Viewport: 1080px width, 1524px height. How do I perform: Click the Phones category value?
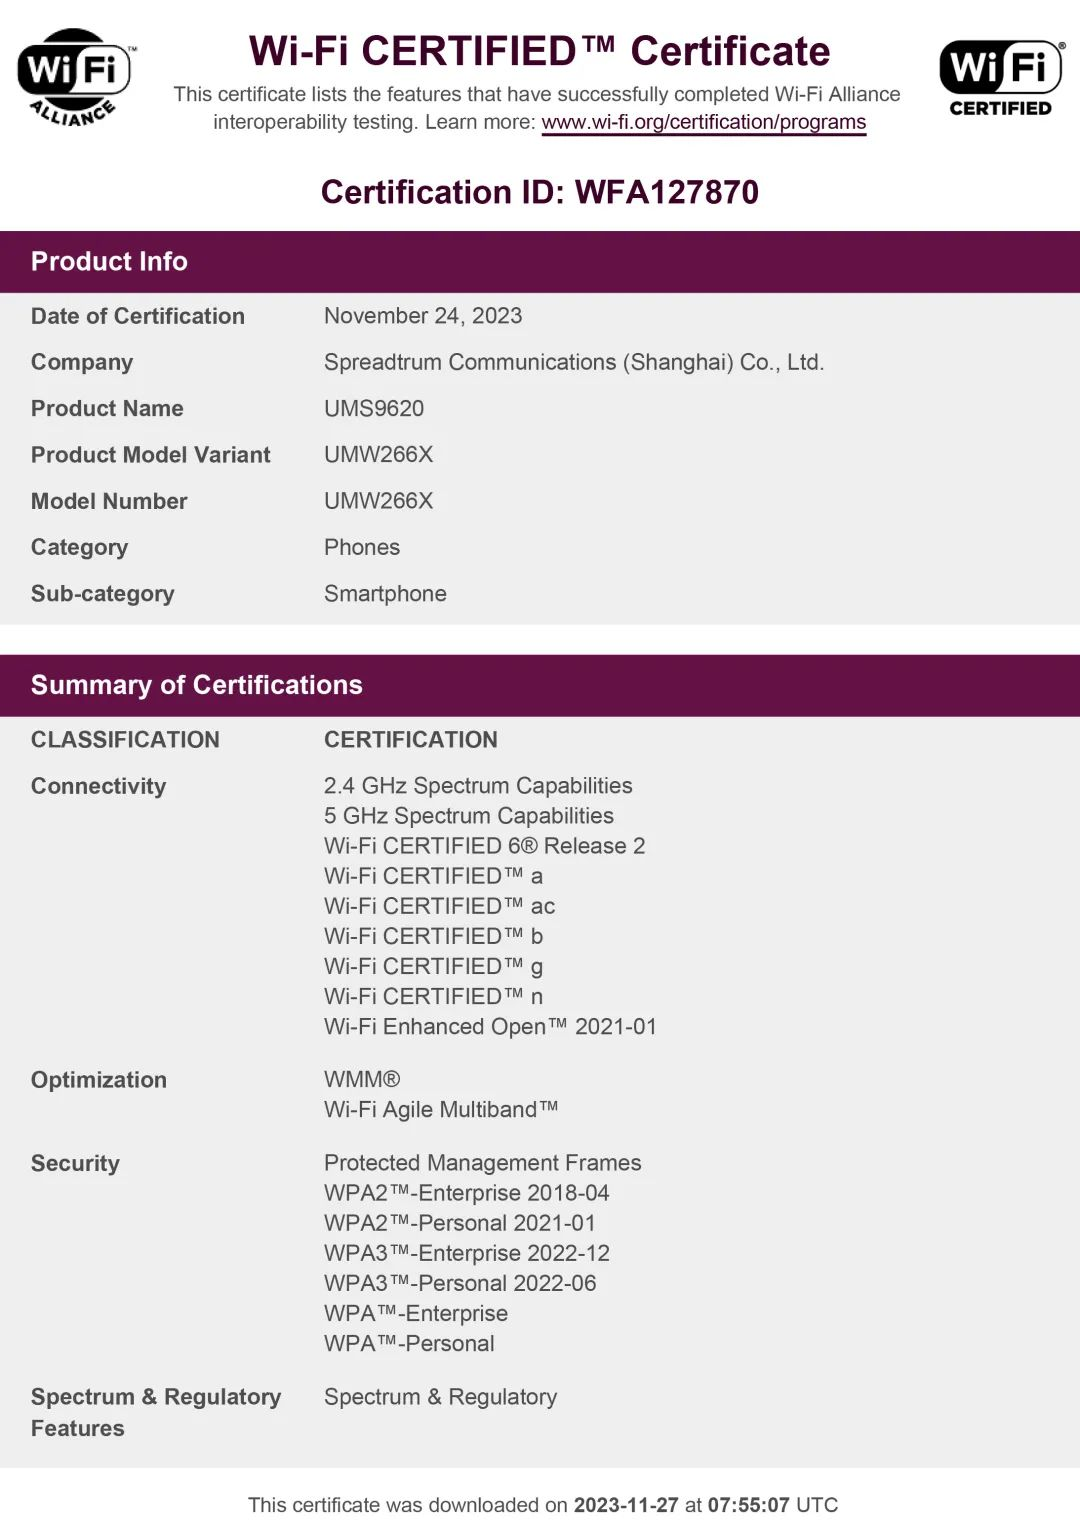(x=362, y=548)
